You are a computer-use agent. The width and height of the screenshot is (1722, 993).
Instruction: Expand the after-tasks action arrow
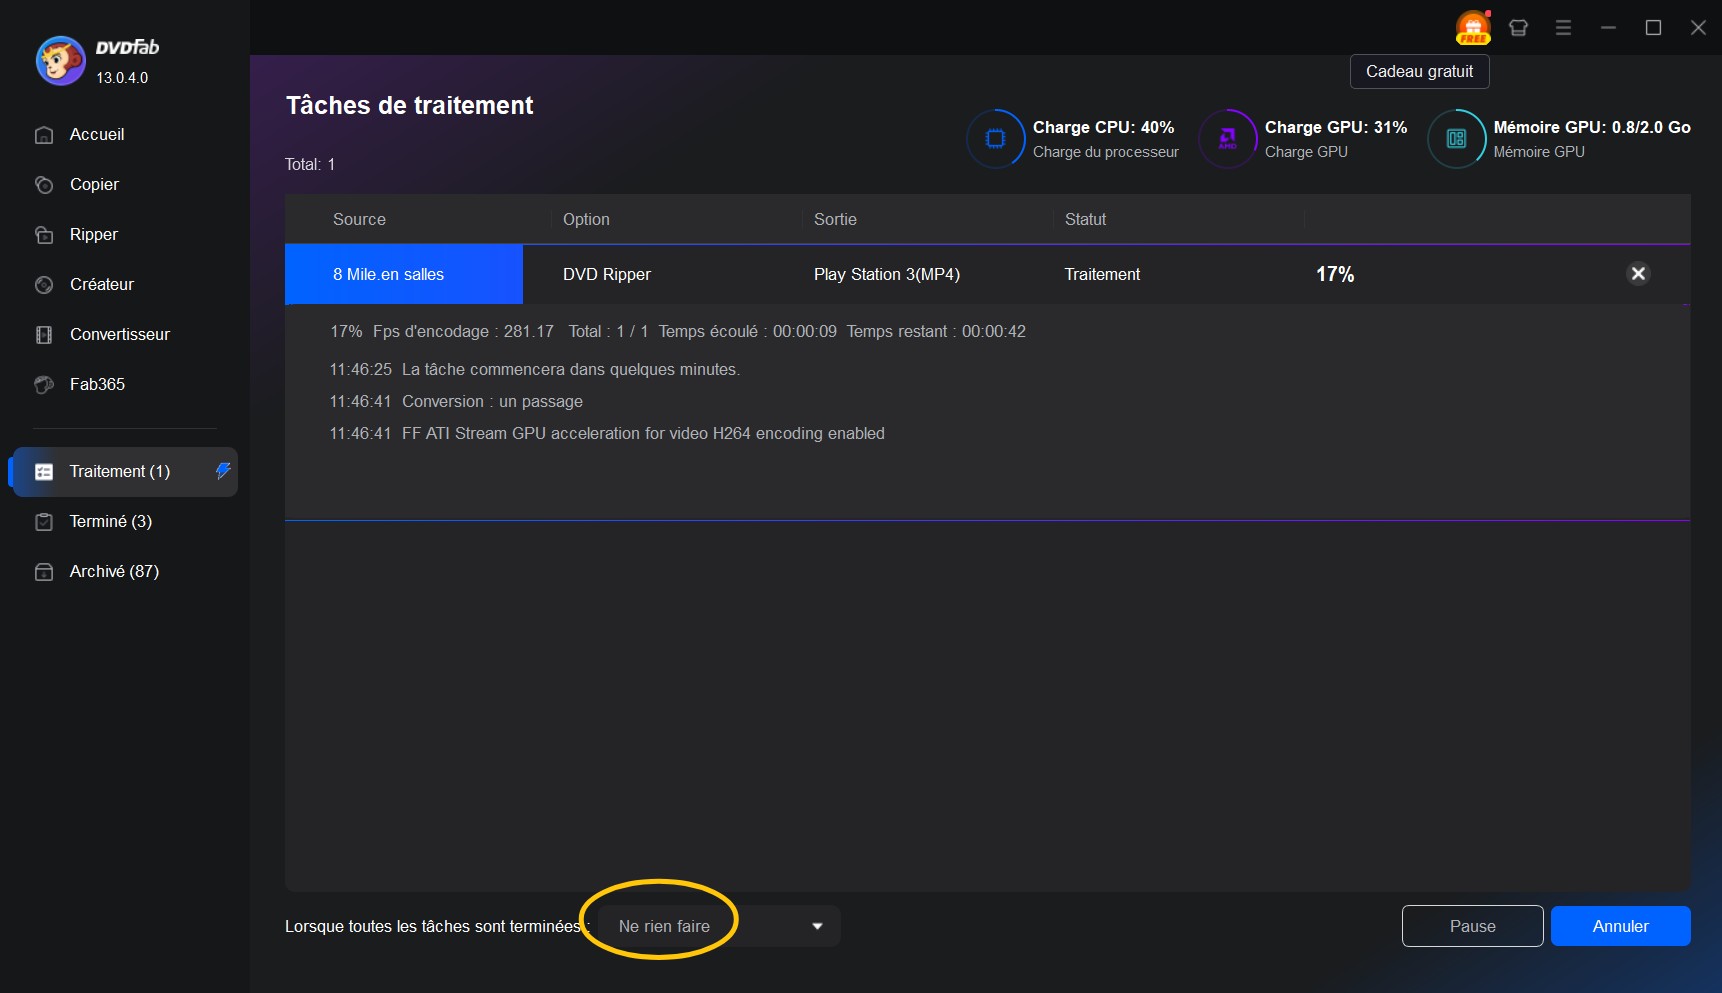click(x=818, y=926)
